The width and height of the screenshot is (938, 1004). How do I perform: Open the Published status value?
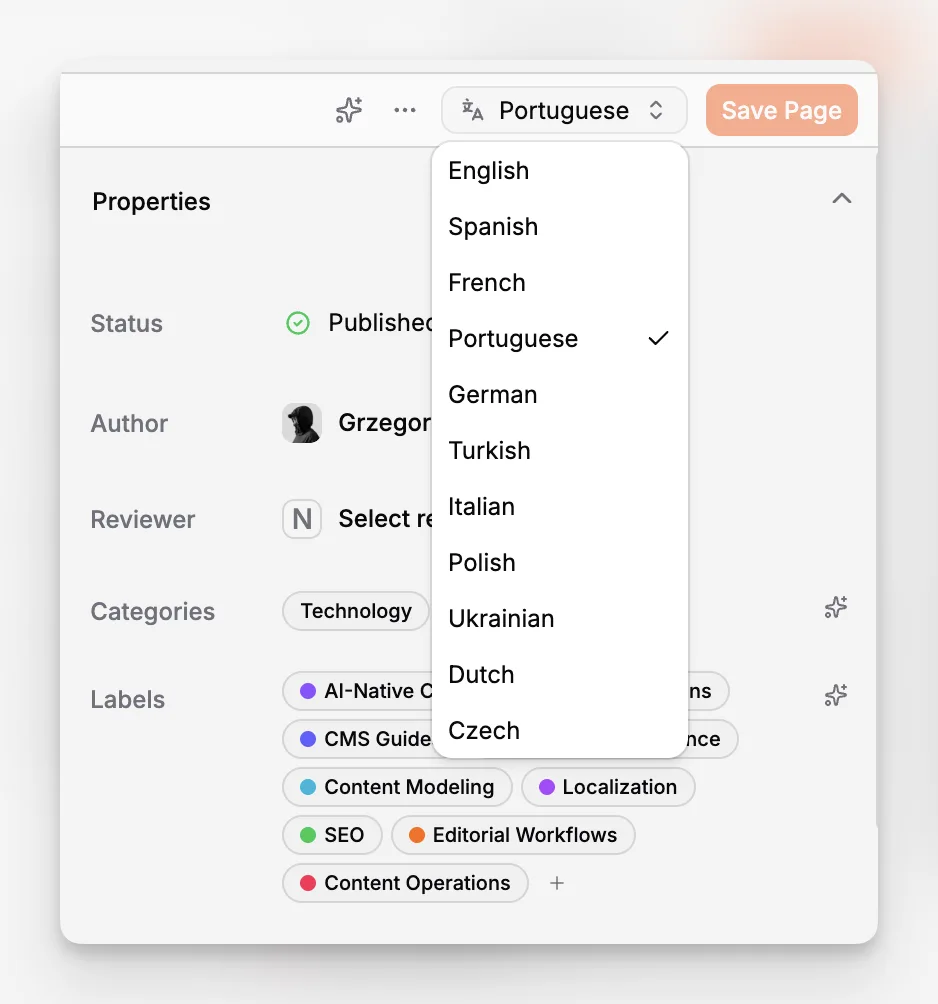coord(380,323)
